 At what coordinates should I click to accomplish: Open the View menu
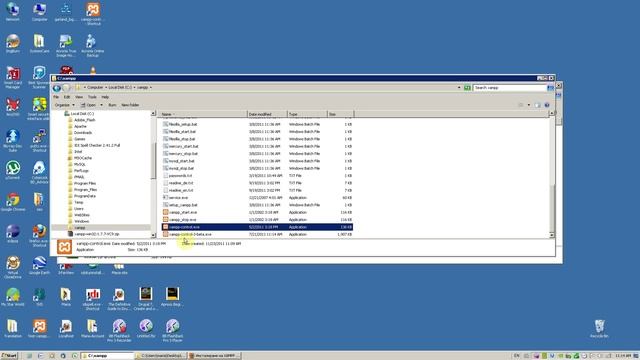click(x=79, y=97)
